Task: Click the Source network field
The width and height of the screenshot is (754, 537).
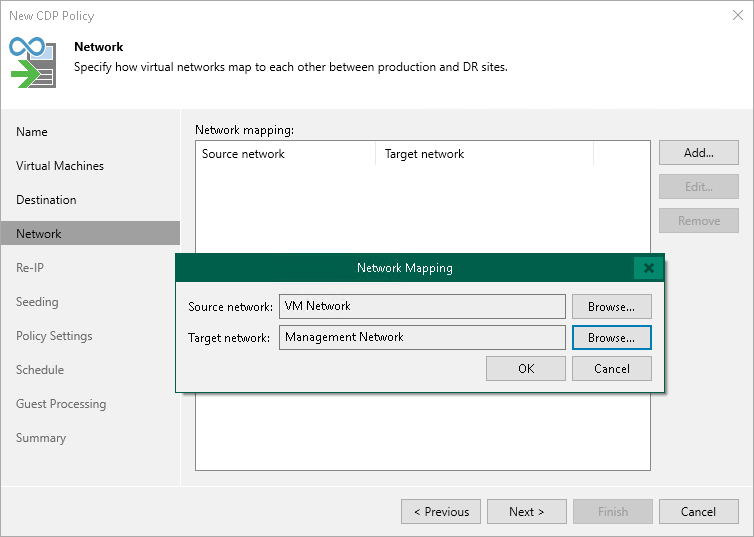Action: pyautogui.click(x=422, y=306)
